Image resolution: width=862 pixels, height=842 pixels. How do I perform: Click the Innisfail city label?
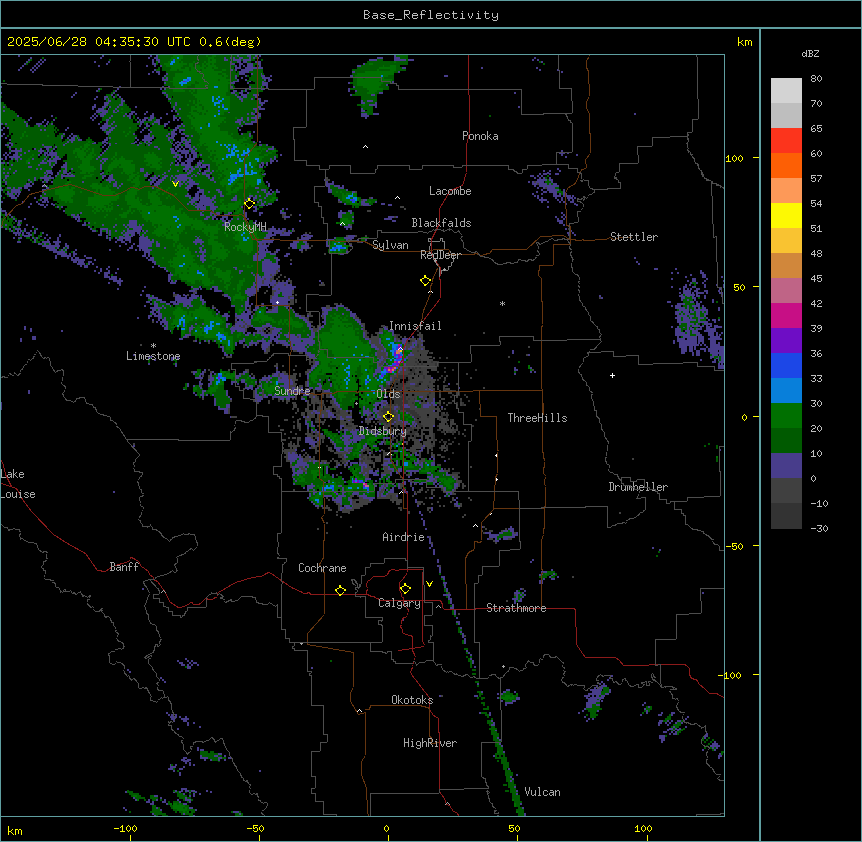(415, 326)
